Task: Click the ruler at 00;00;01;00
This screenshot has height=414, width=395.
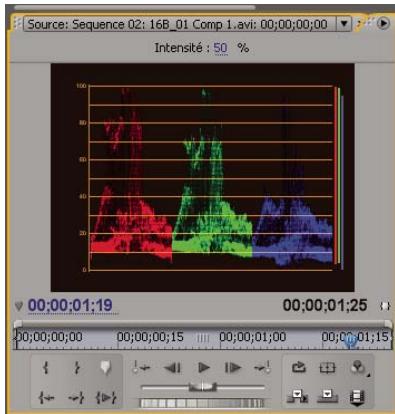Action: pos(253,337)
